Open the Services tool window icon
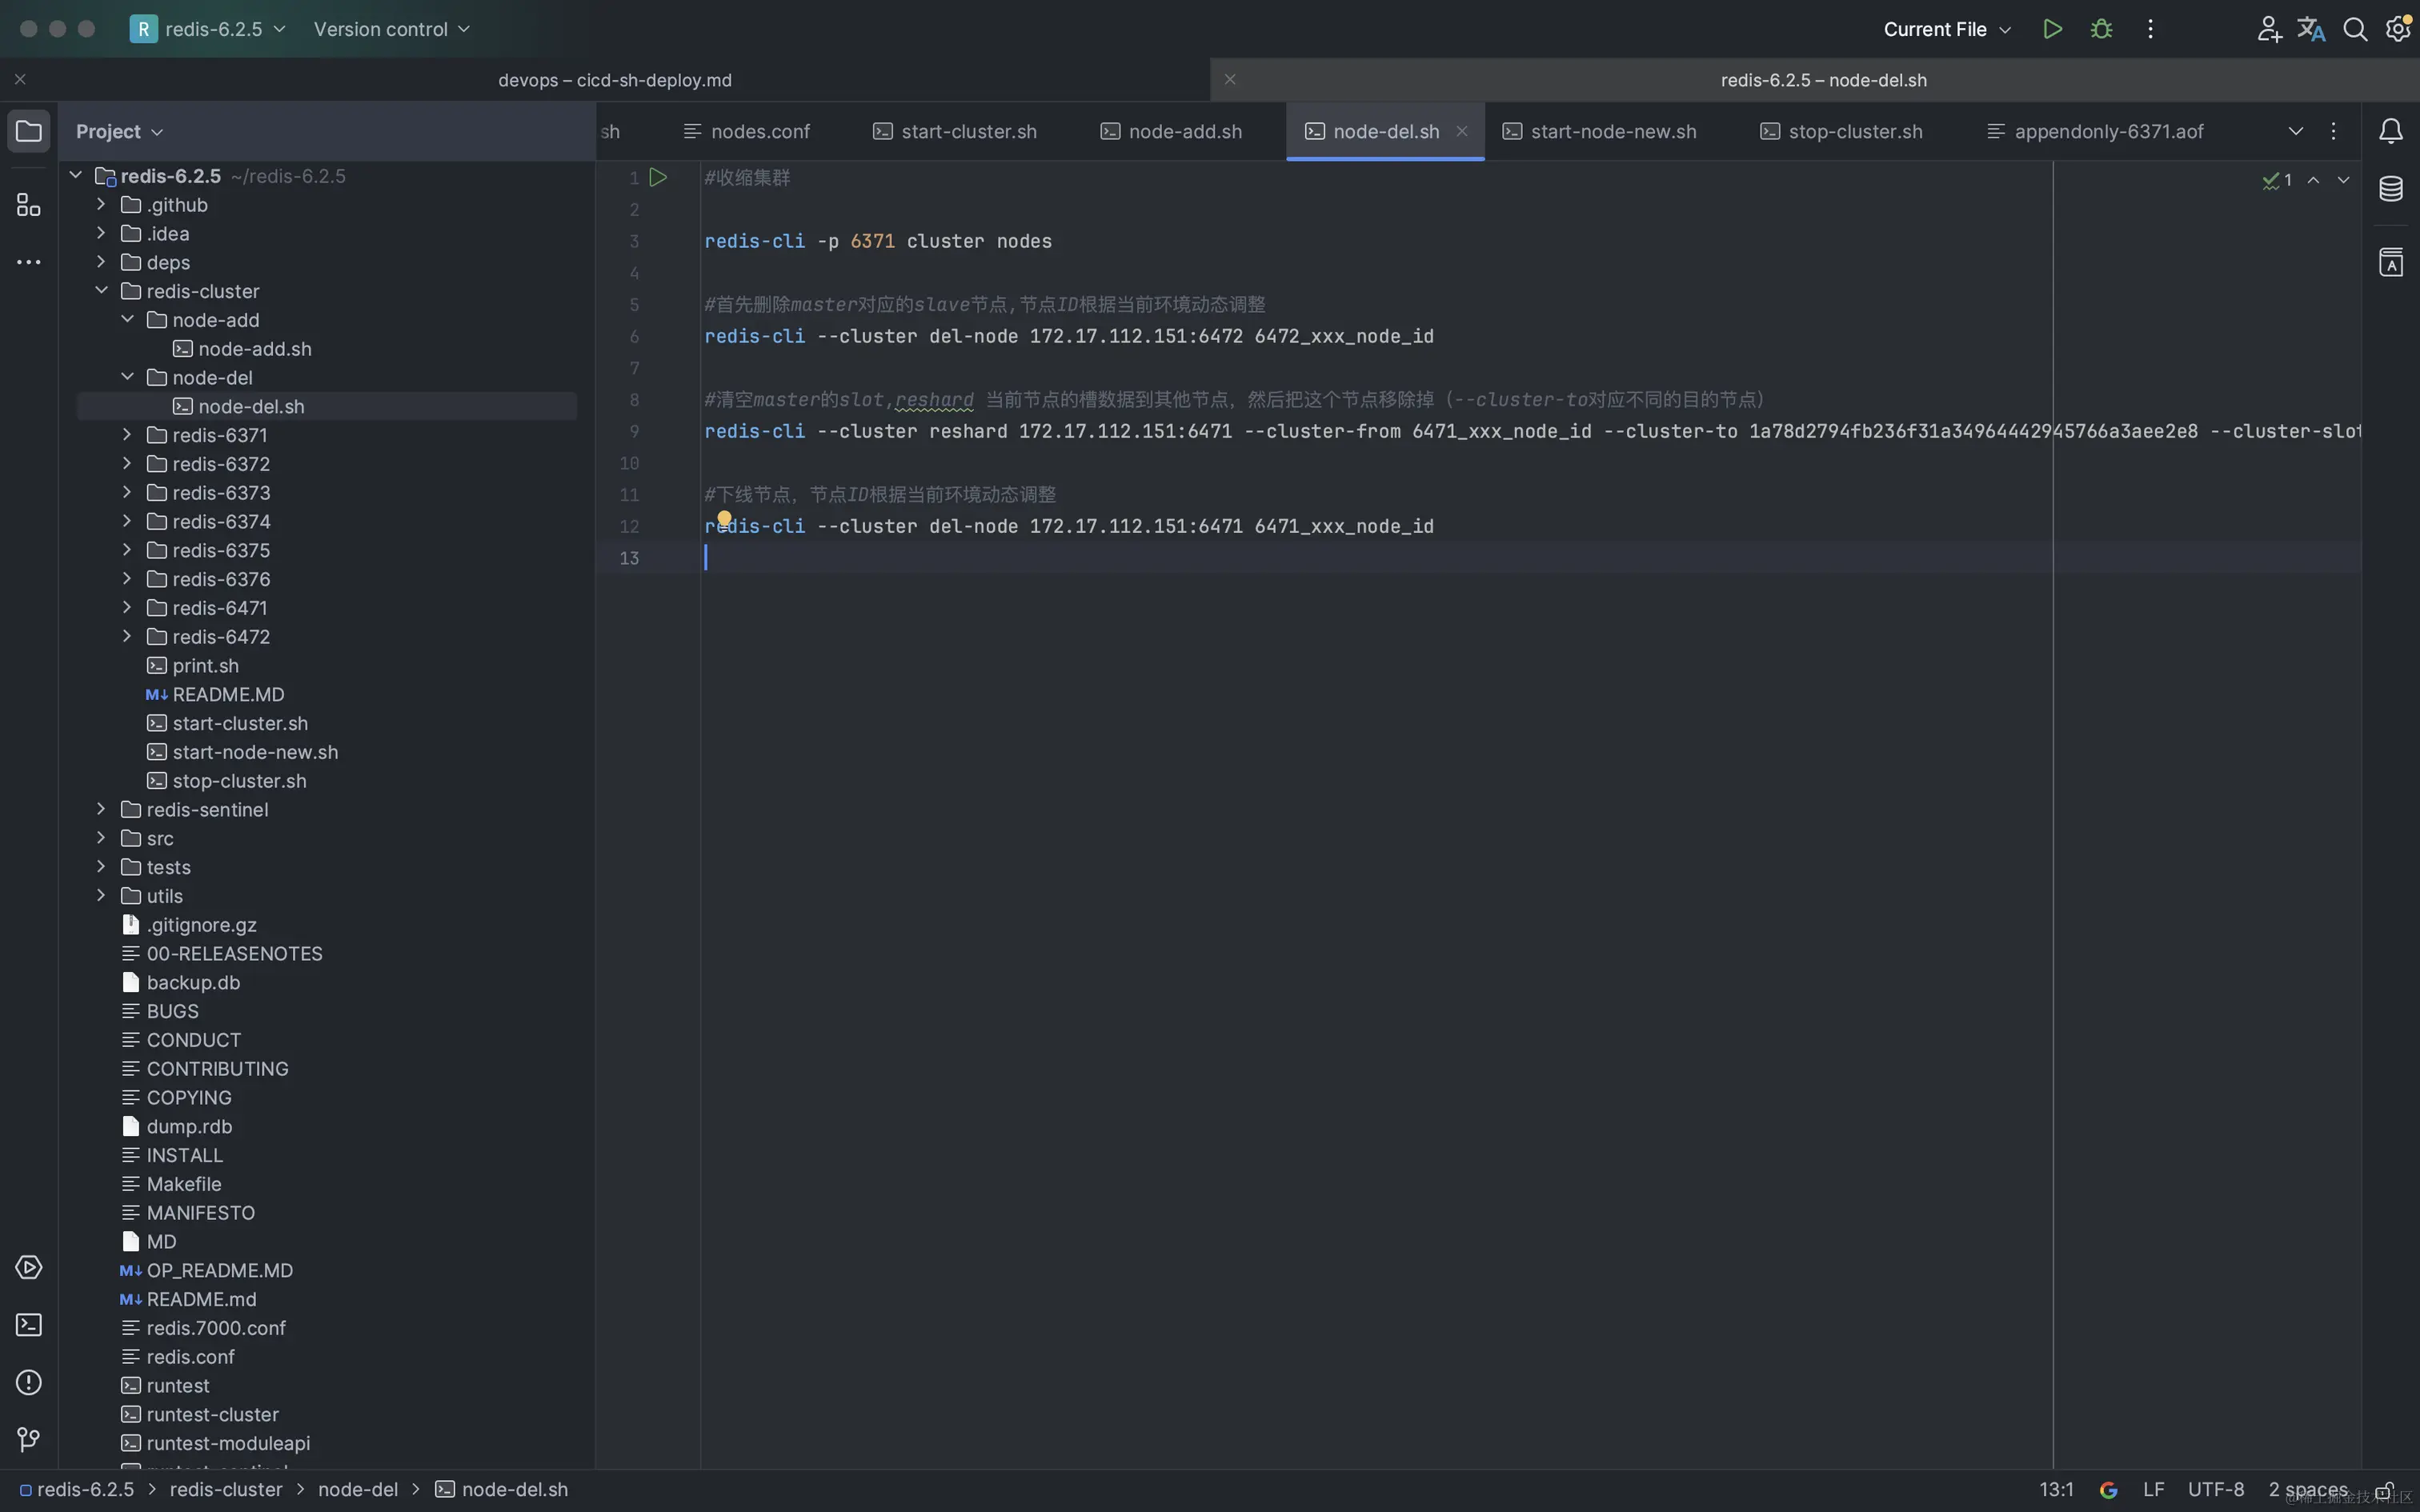The width and height of the screenshot is (2420, 1512). 29,1267
